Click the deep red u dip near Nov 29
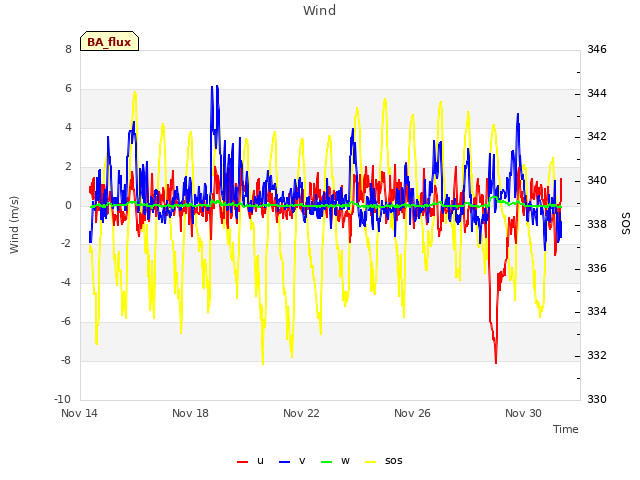Screen dimensions: 640x480 click(x=496, y=361)
